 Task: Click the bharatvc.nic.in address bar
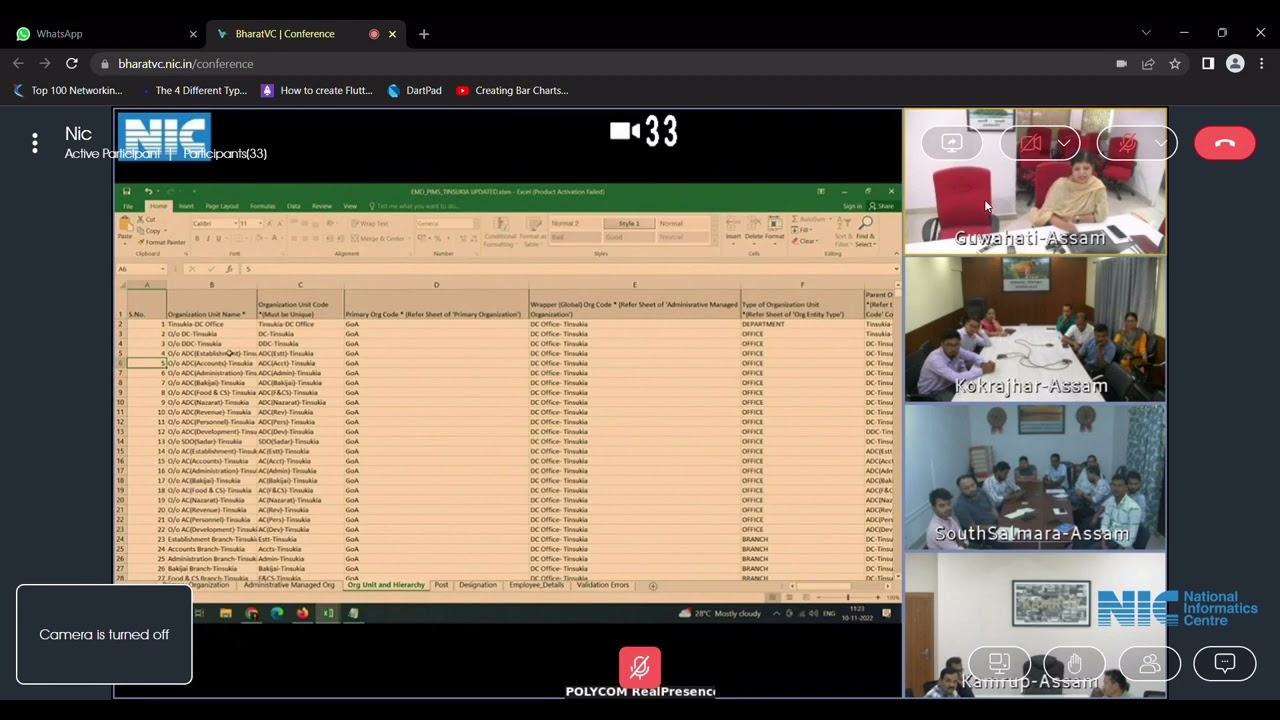[600, 64]
